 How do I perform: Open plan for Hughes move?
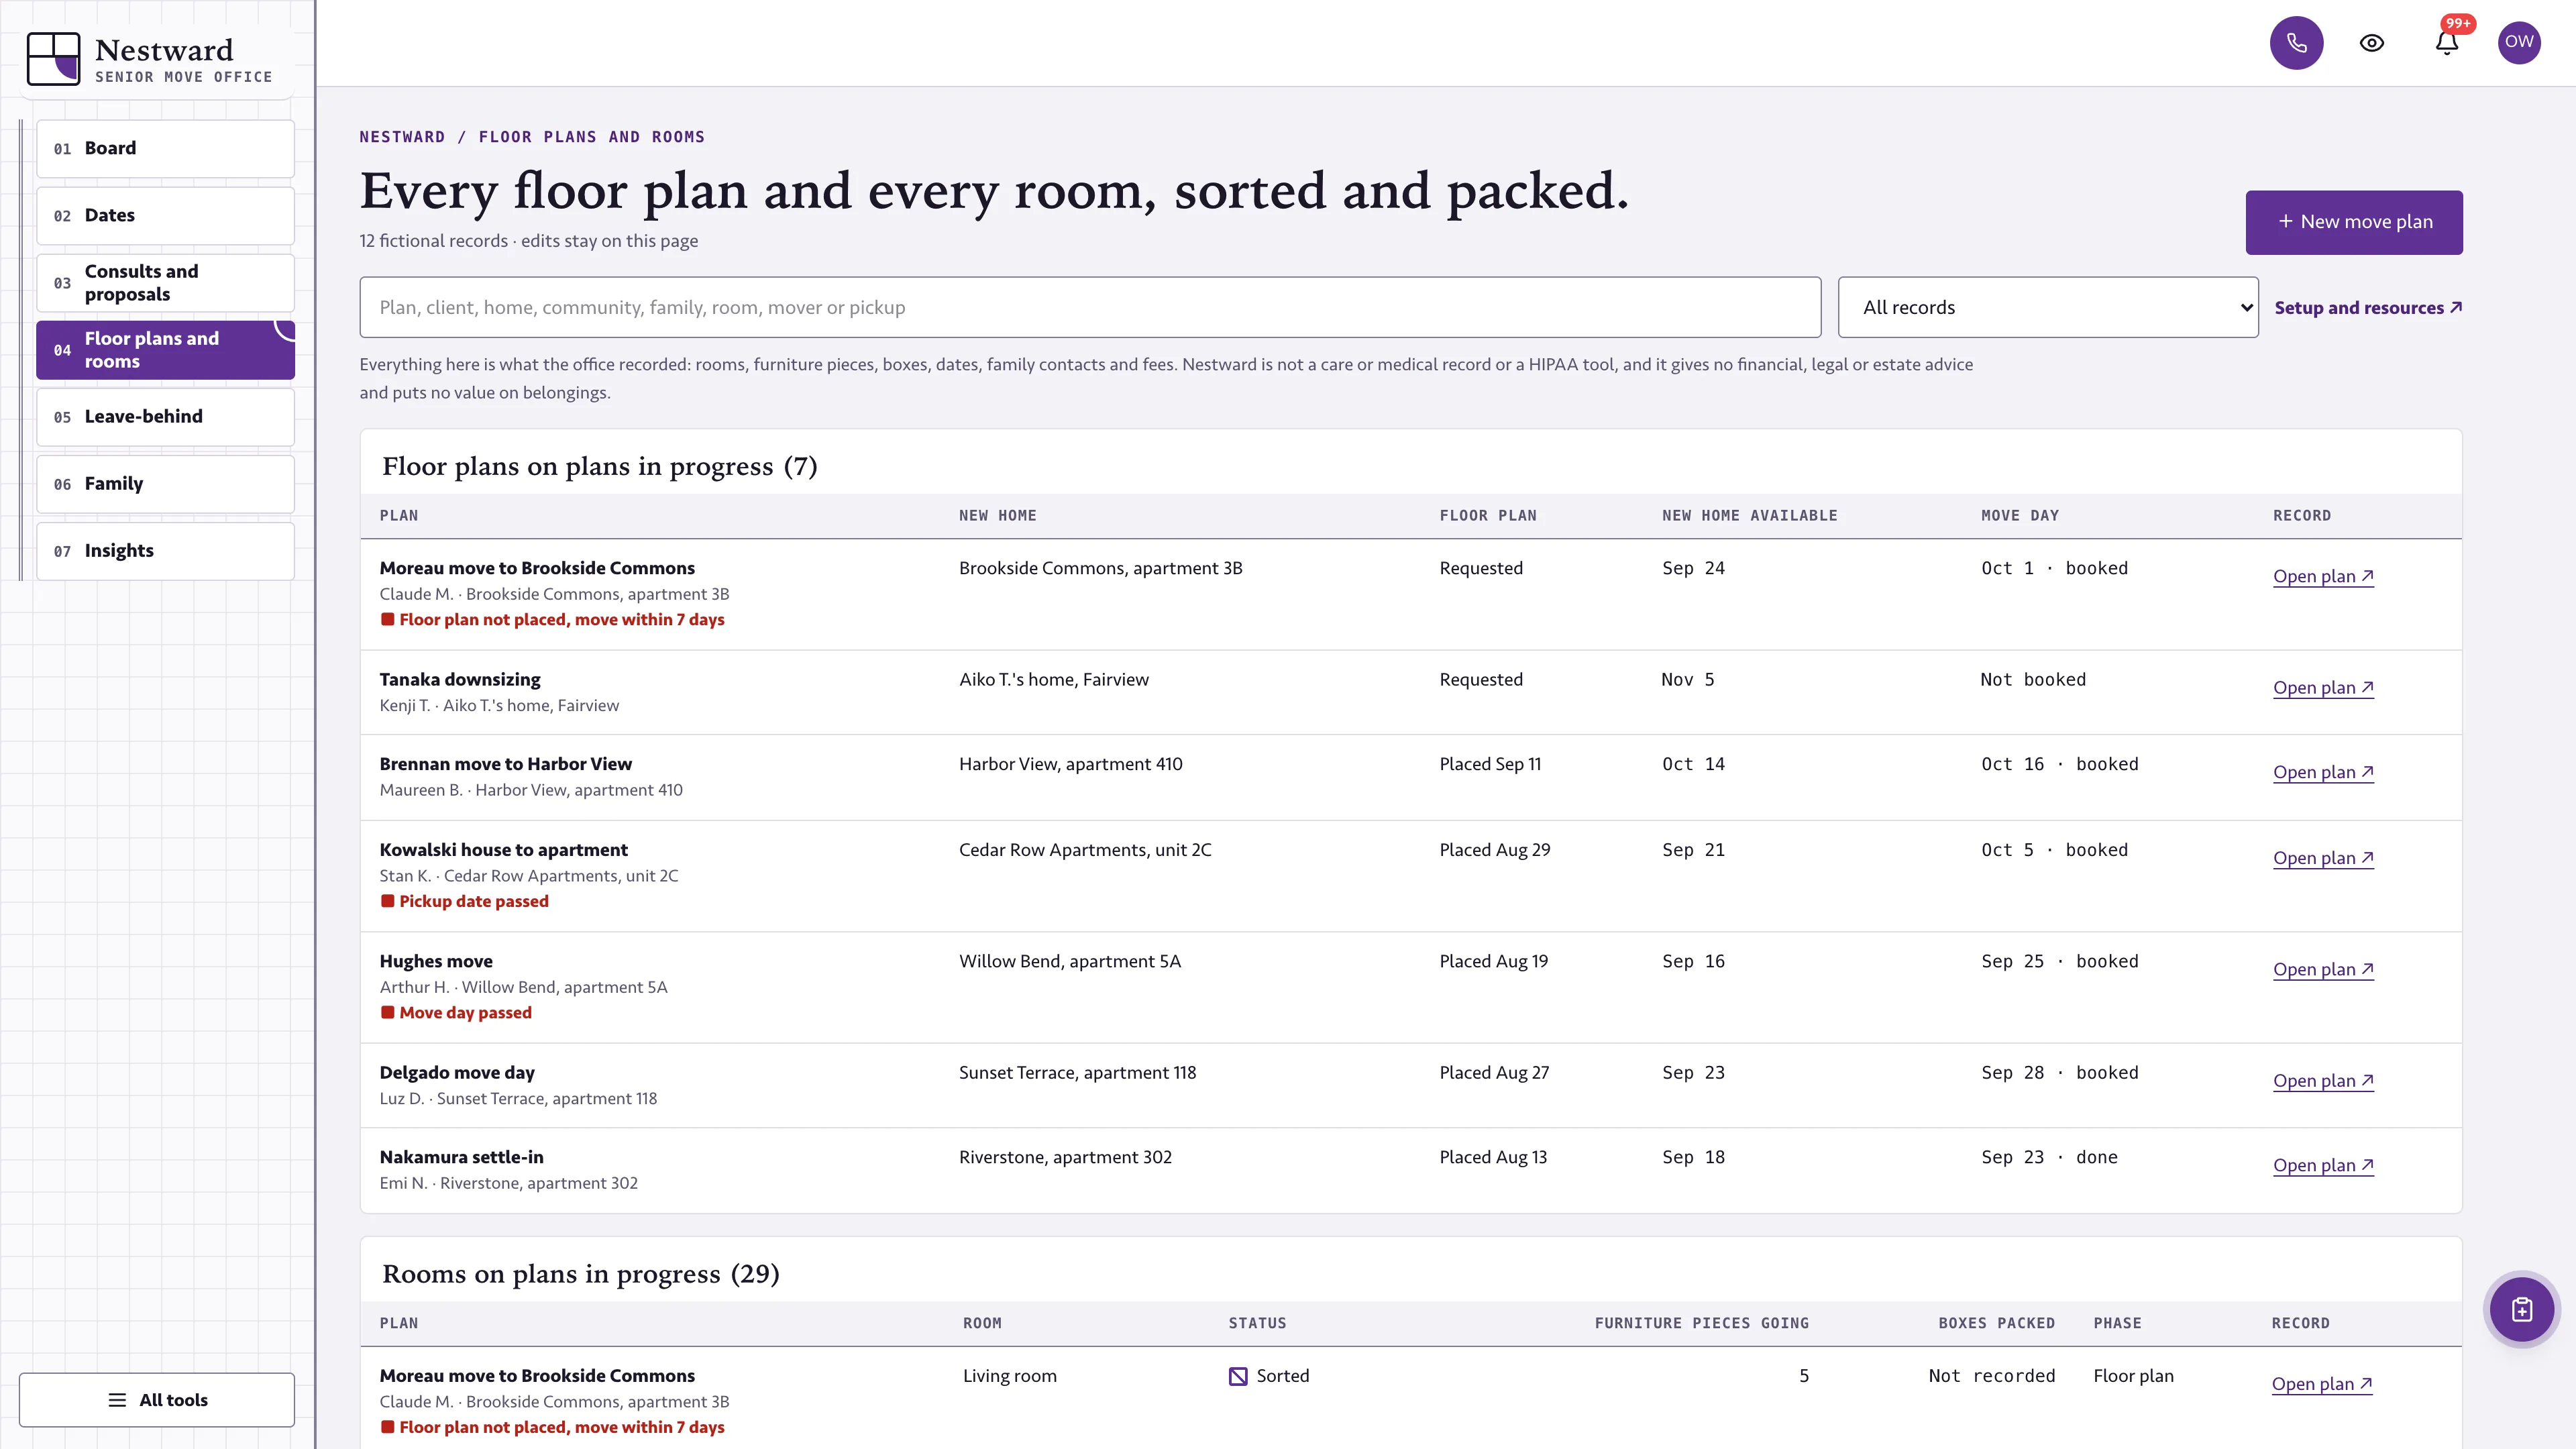(x=2323, y=969)
